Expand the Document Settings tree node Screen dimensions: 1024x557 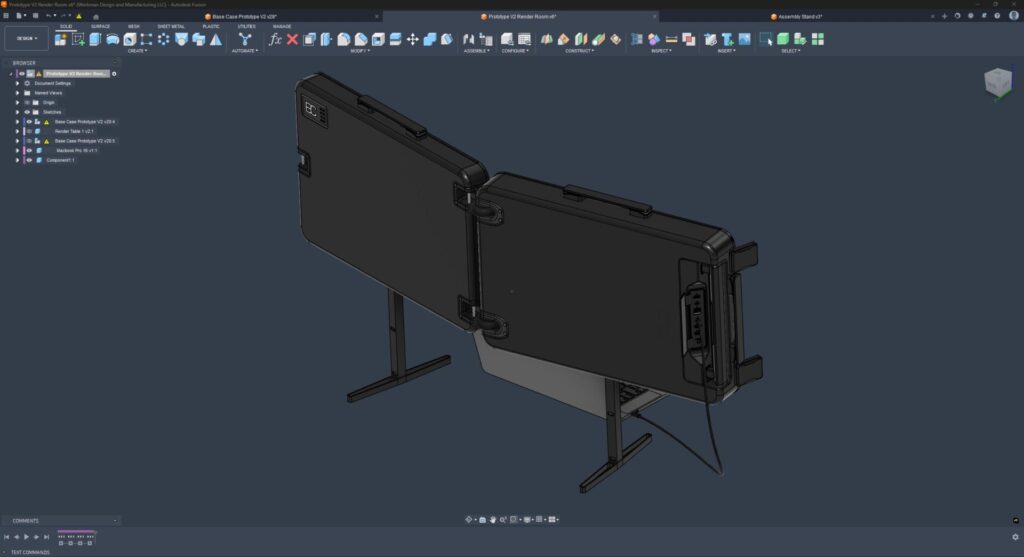[x=17, y=83]
